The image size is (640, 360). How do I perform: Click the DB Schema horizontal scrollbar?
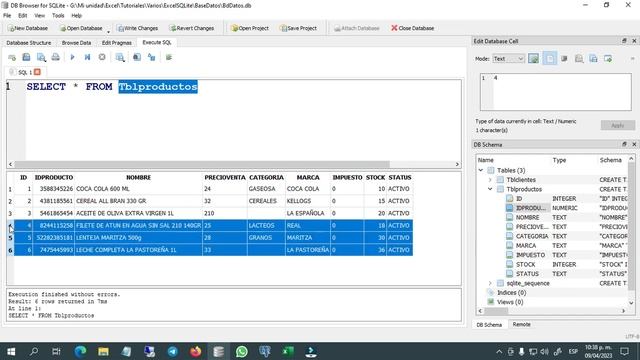pyautogui.click(x=496, y=311)
